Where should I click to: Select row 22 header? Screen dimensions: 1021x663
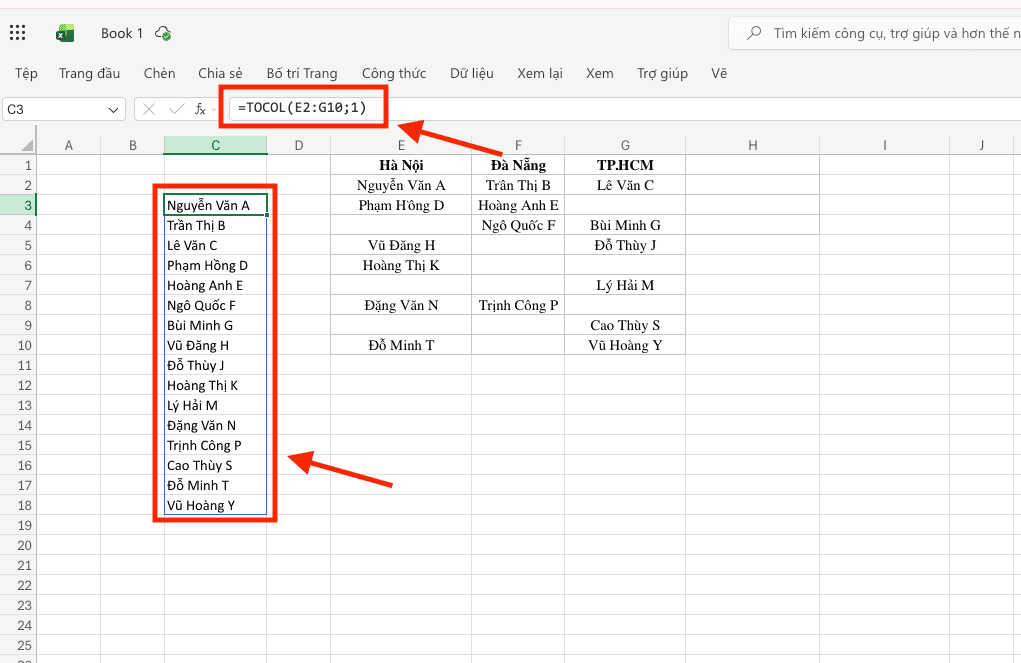pos(18,585)
